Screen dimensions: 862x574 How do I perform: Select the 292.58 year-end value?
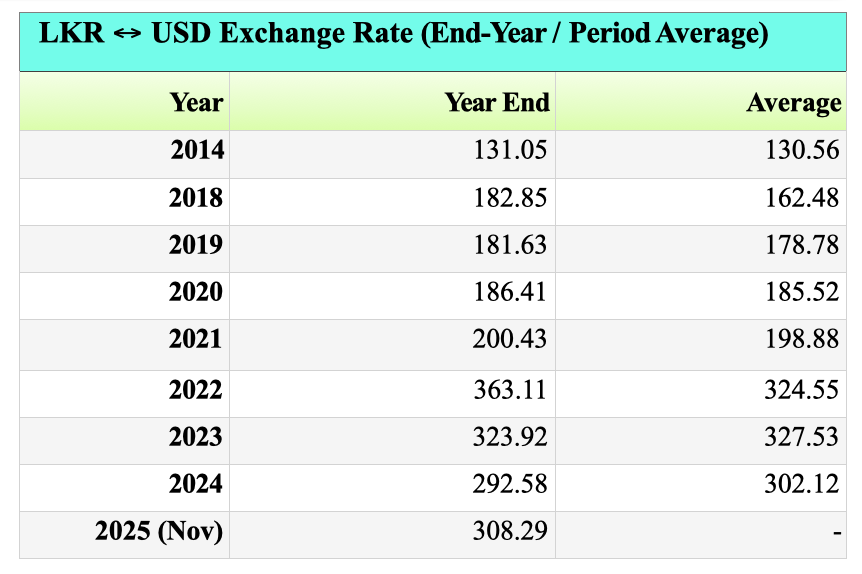click(510, 484)
